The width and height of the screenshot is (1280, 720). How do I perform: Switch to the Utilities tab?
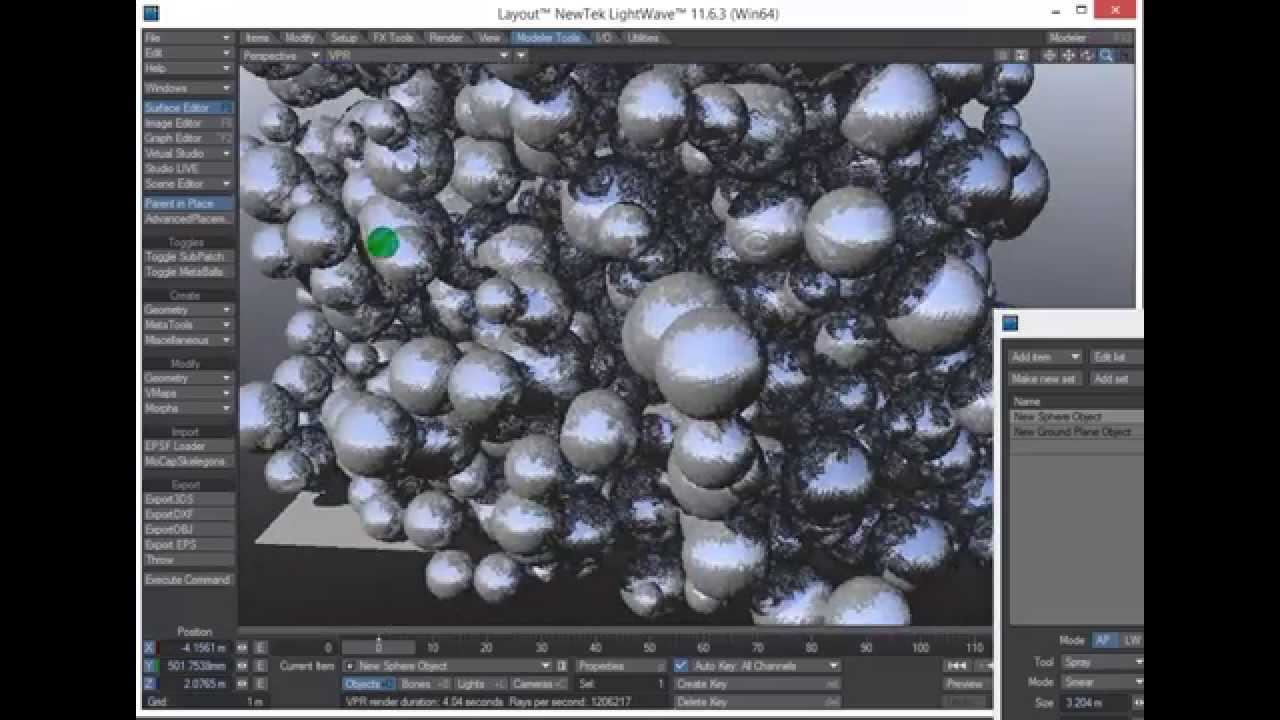[643, 38]
